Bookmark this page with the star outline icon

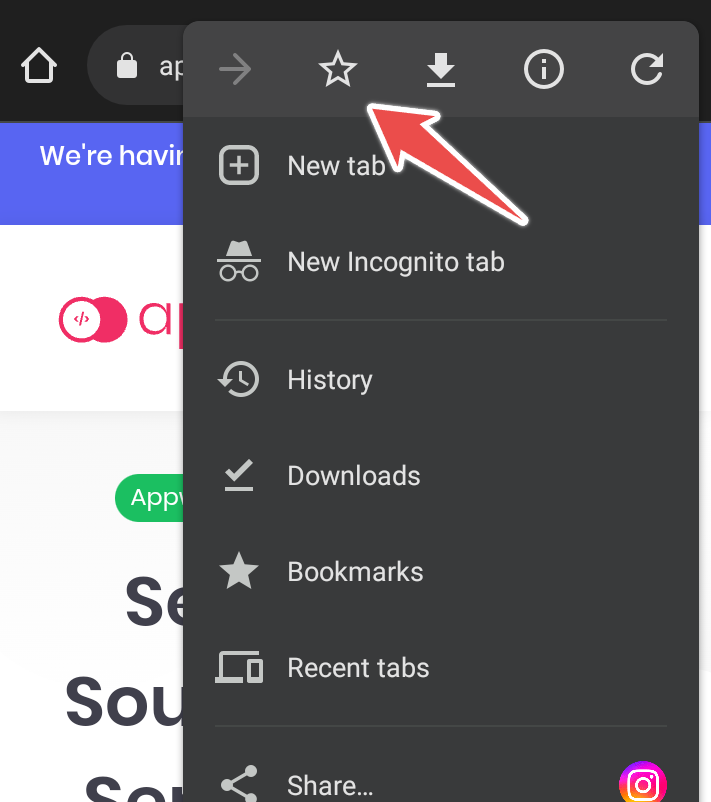point(338,69)
